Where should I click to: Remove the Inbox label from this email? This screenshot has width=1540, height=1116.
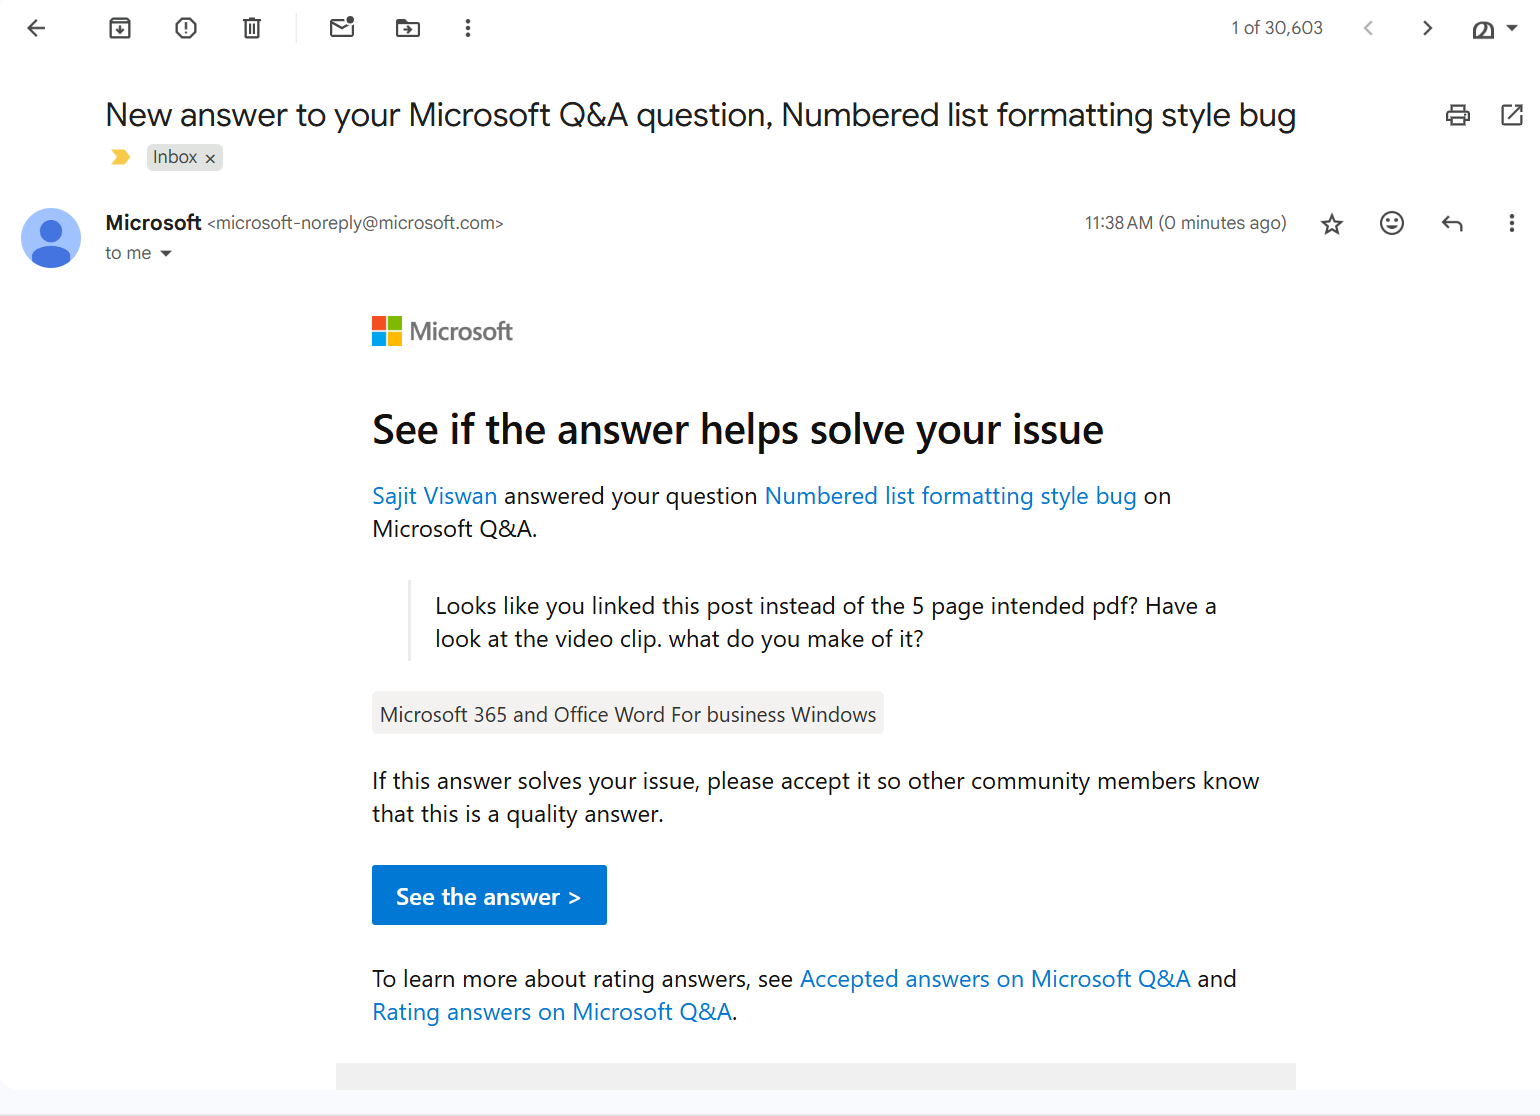click(x=210, y=157)
